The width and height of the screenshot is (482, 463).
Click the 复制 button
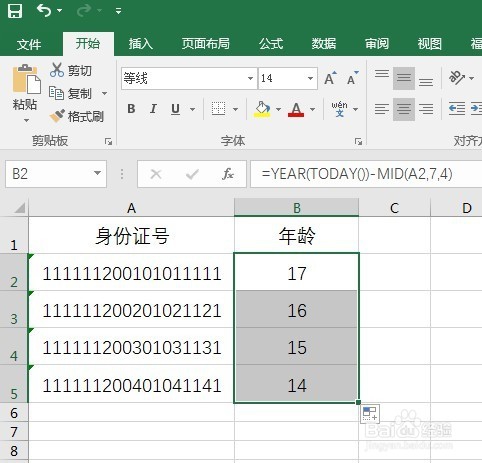[71, 93]
